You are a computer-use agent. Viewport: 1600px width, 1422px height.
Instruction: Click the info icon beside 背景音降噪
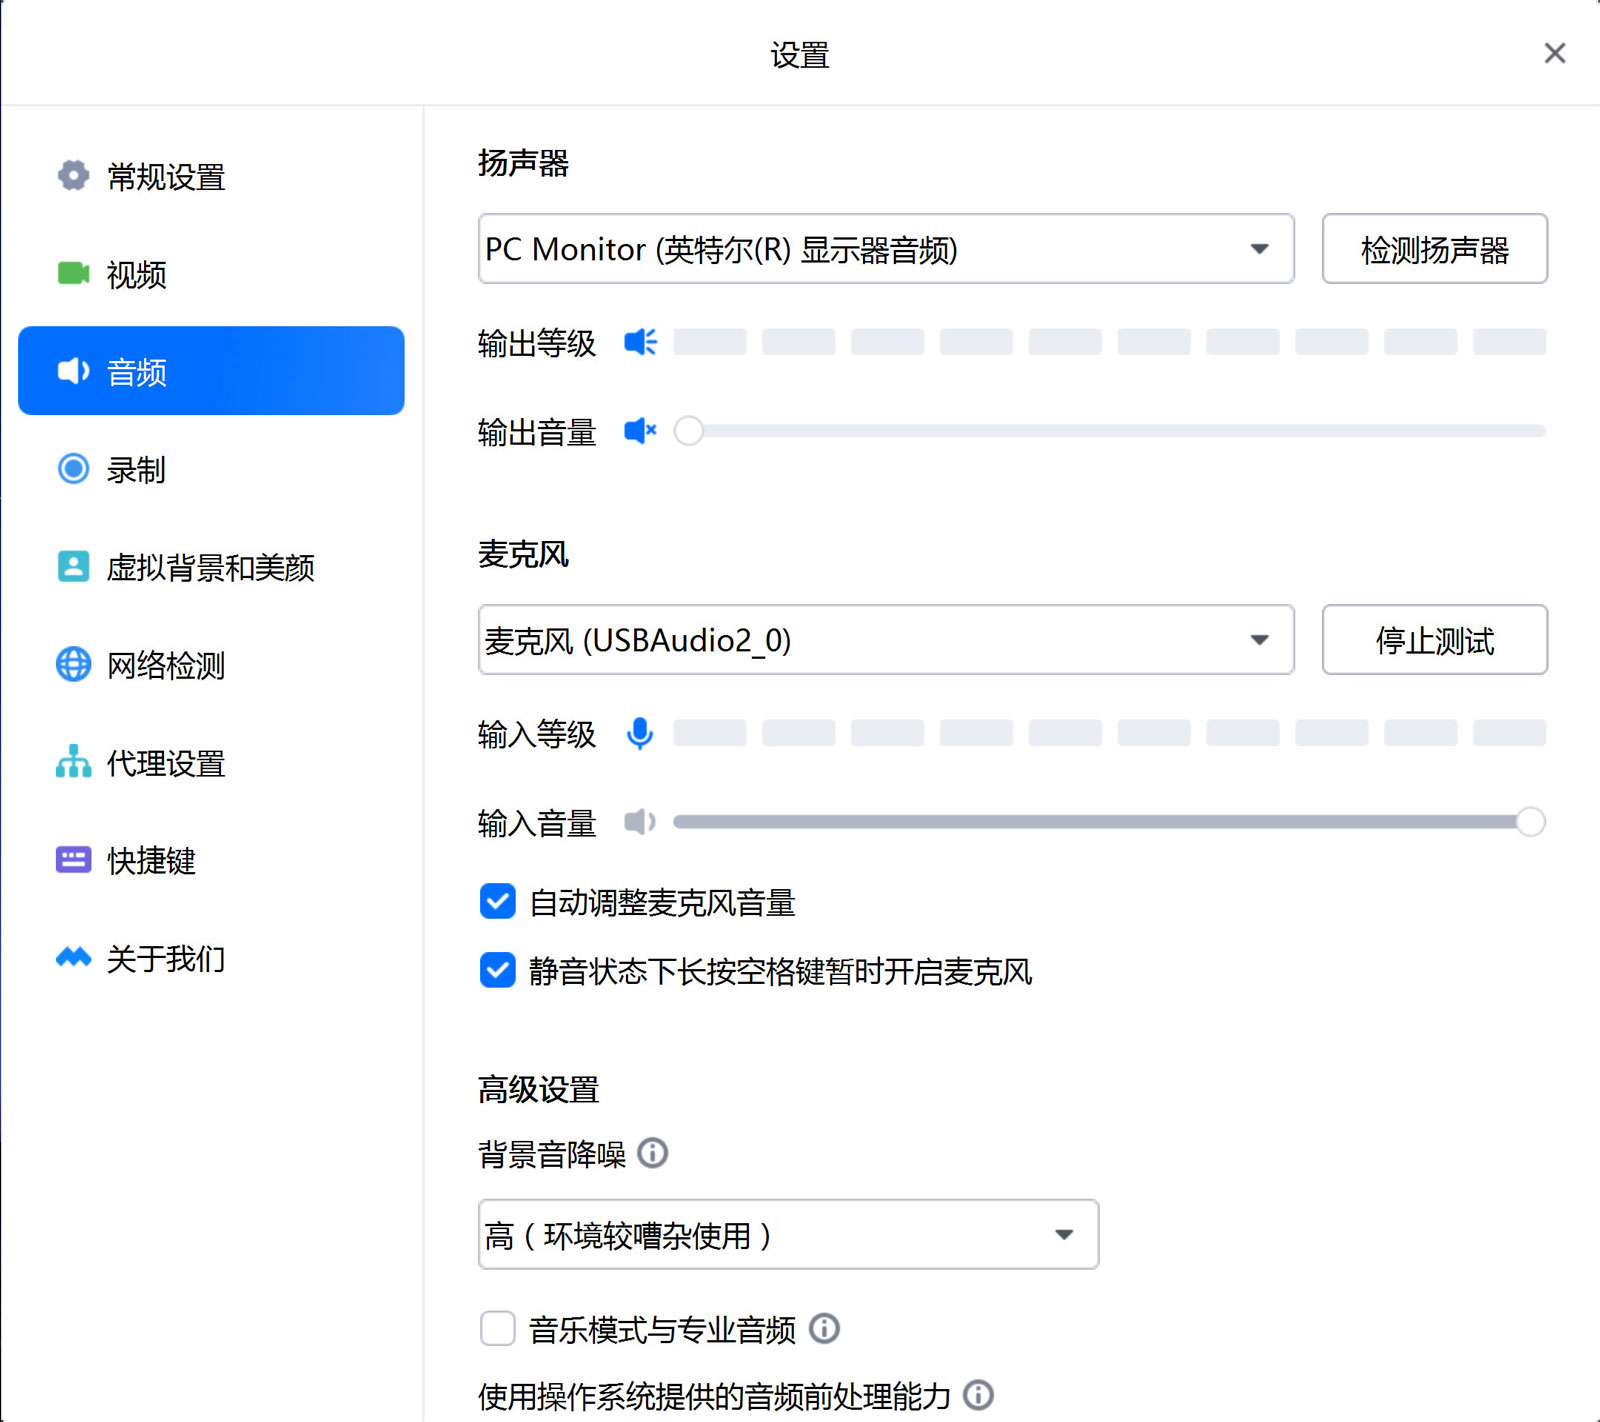tap(652, 1153)
